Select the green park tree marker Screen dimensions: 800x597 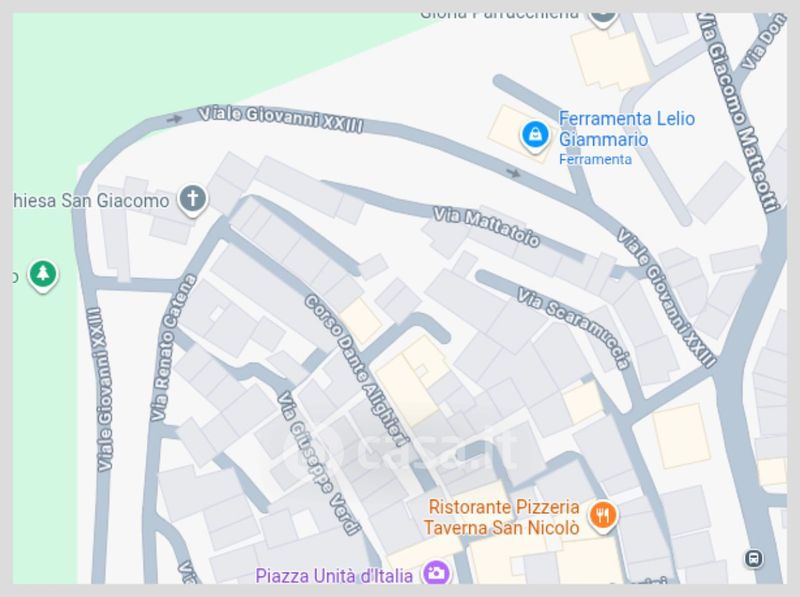[x=43, y=276]
